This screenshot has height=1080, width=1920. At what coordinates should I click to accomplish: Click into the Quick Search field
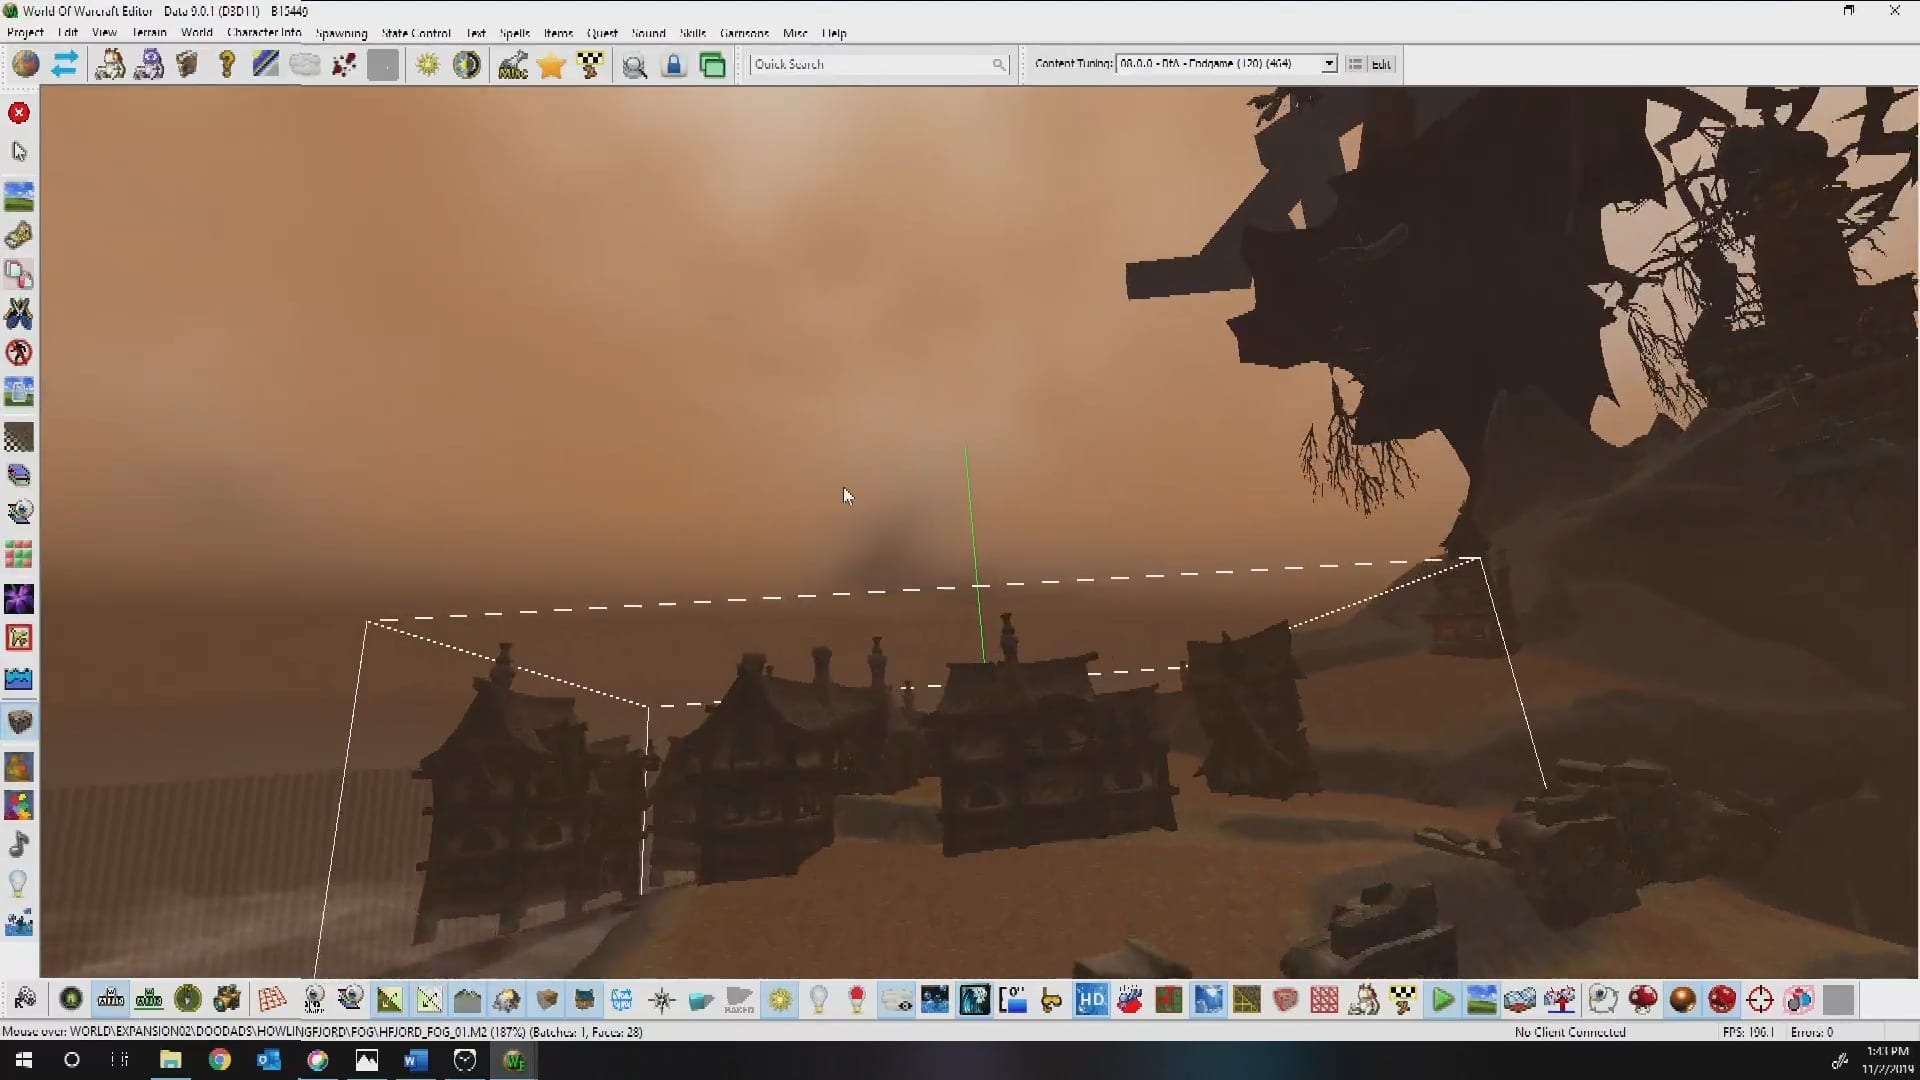[x=870, y=64]
